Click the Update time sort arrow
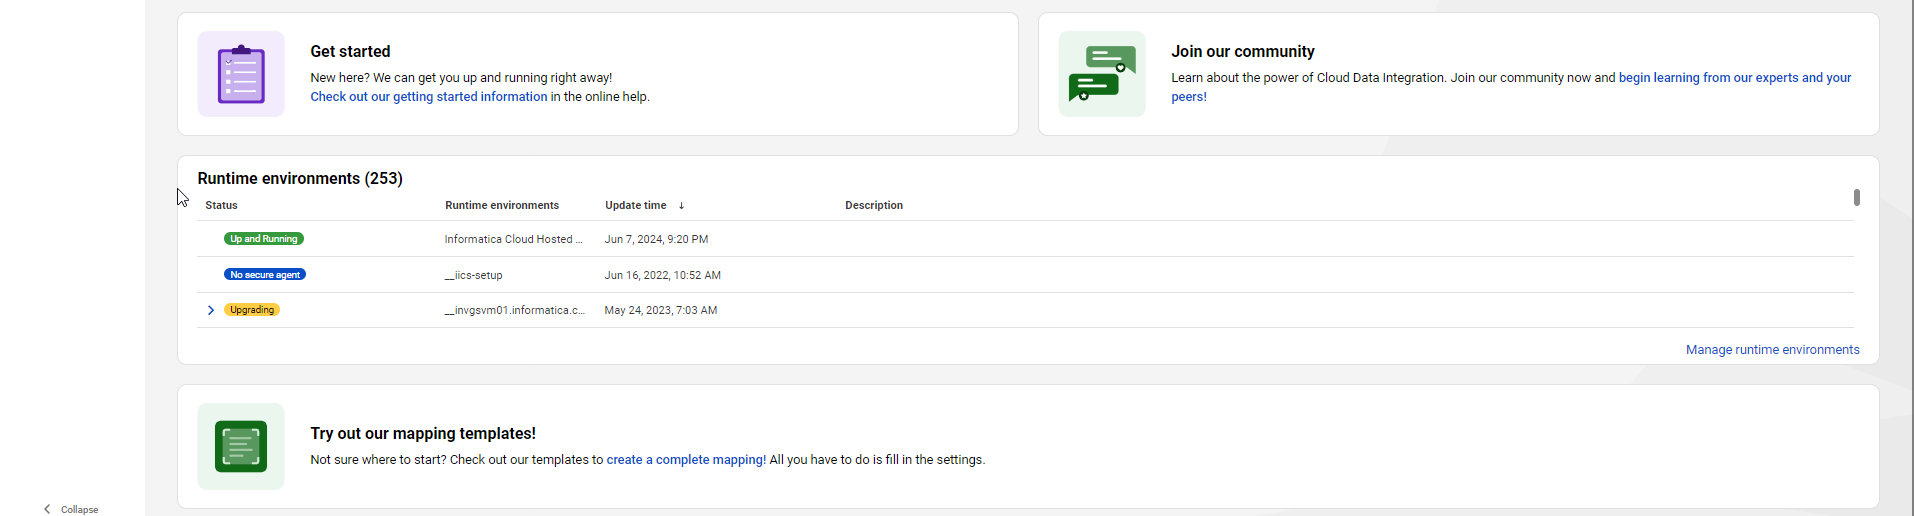The height and width of the screenshot is (516, 1914). (x=681, y=206)
